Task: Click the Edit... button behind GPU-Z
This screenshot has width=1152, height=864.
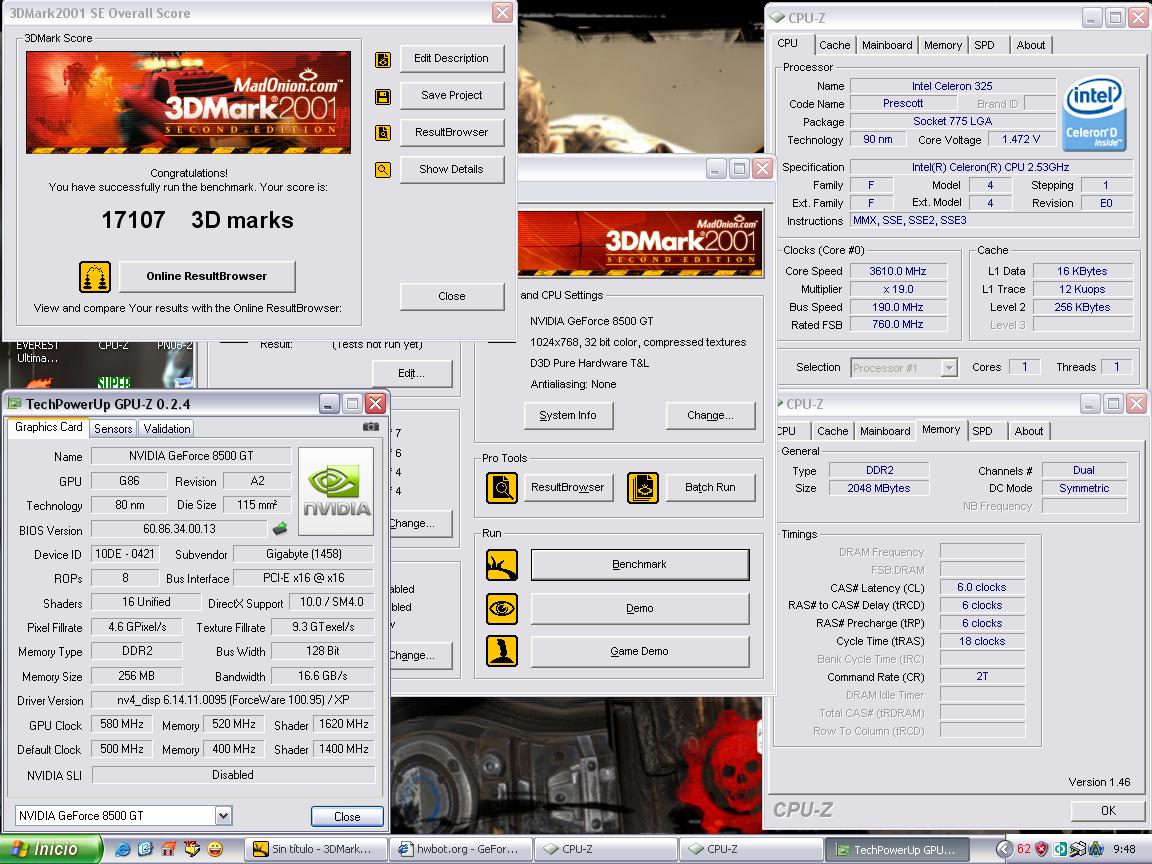Action: coord(411,373)
